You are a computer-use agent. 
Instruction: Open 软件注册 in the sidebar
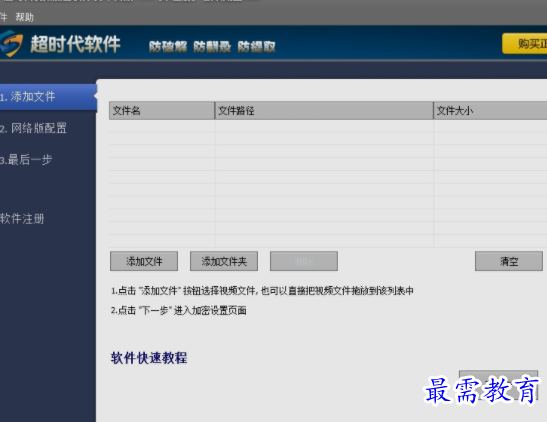click(x=22, y=219)
